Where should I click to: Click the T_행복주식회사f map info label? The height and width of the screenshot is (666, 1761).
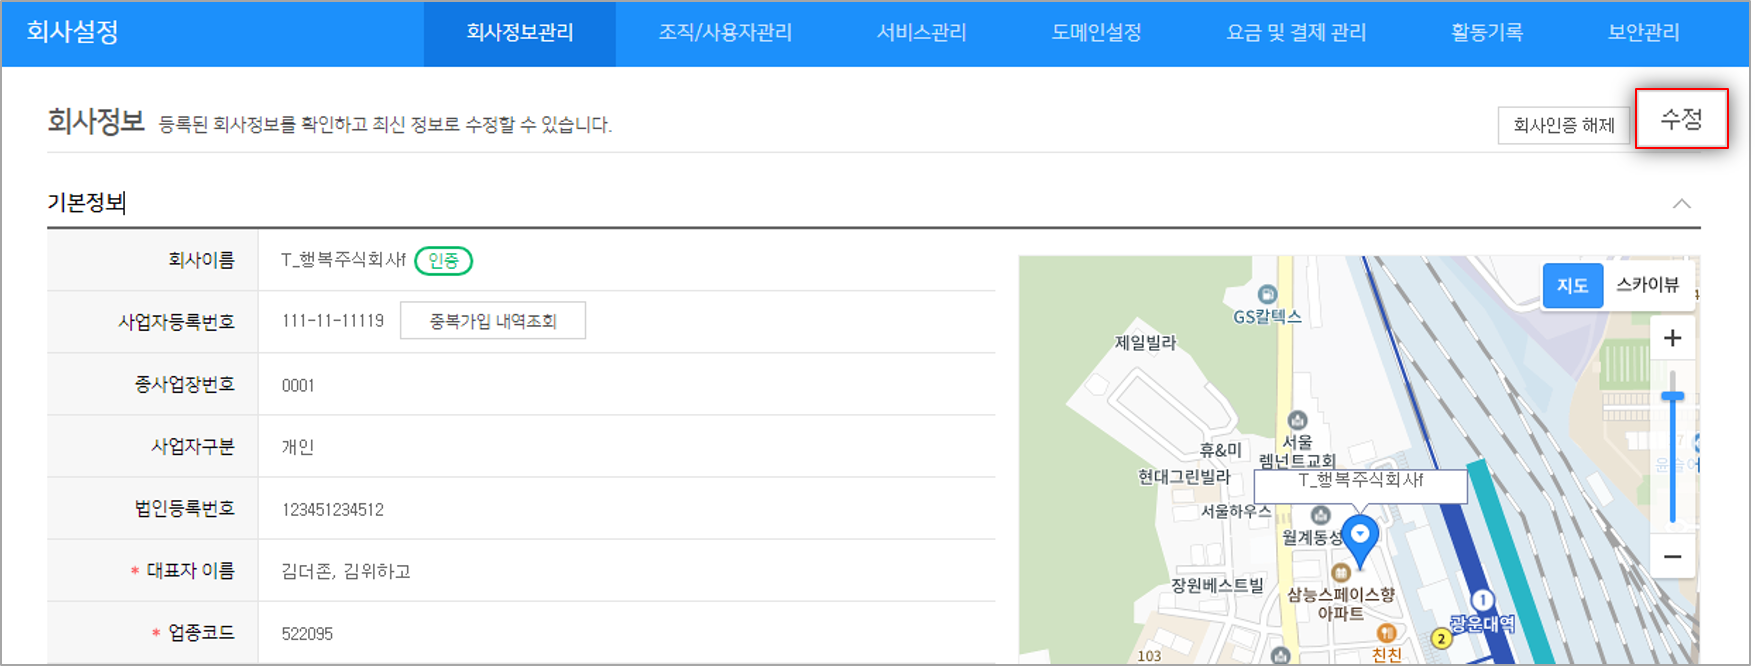[1360, 481]
